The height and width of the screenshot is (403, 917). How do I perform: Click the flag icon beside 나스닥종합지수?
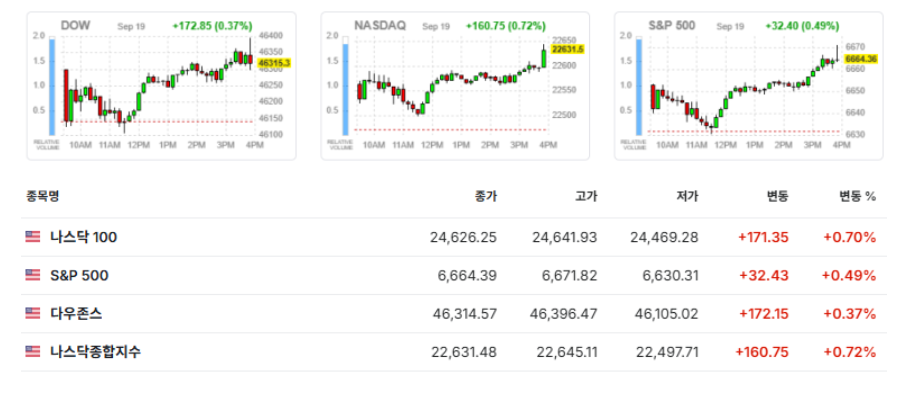click(x=33, y=352)
